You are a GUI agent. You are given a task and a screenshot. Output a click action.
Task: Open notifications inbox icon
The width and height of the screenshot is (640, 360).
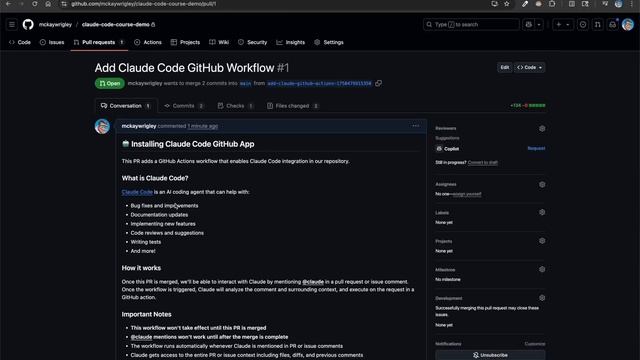click(613, 24)
